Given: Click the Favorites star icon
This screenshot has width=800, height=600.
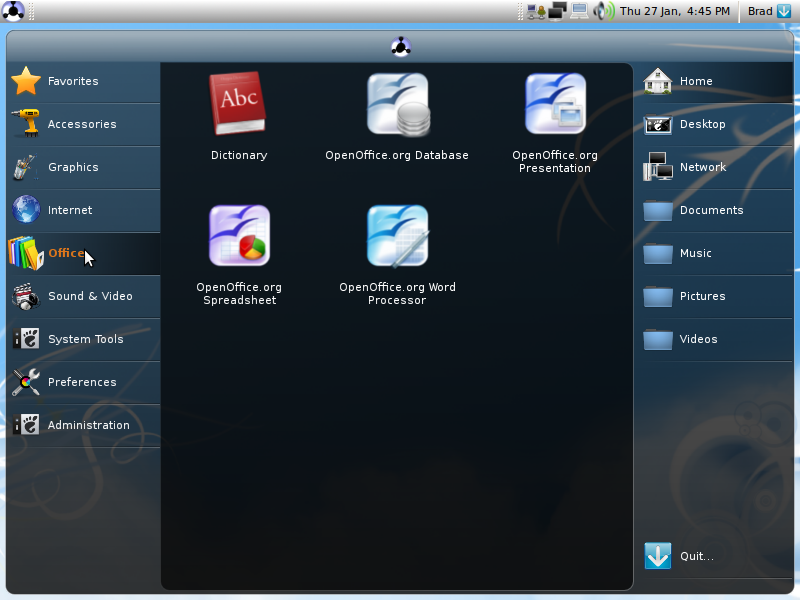Looking at the screenshot, I should tap(26, 81).
